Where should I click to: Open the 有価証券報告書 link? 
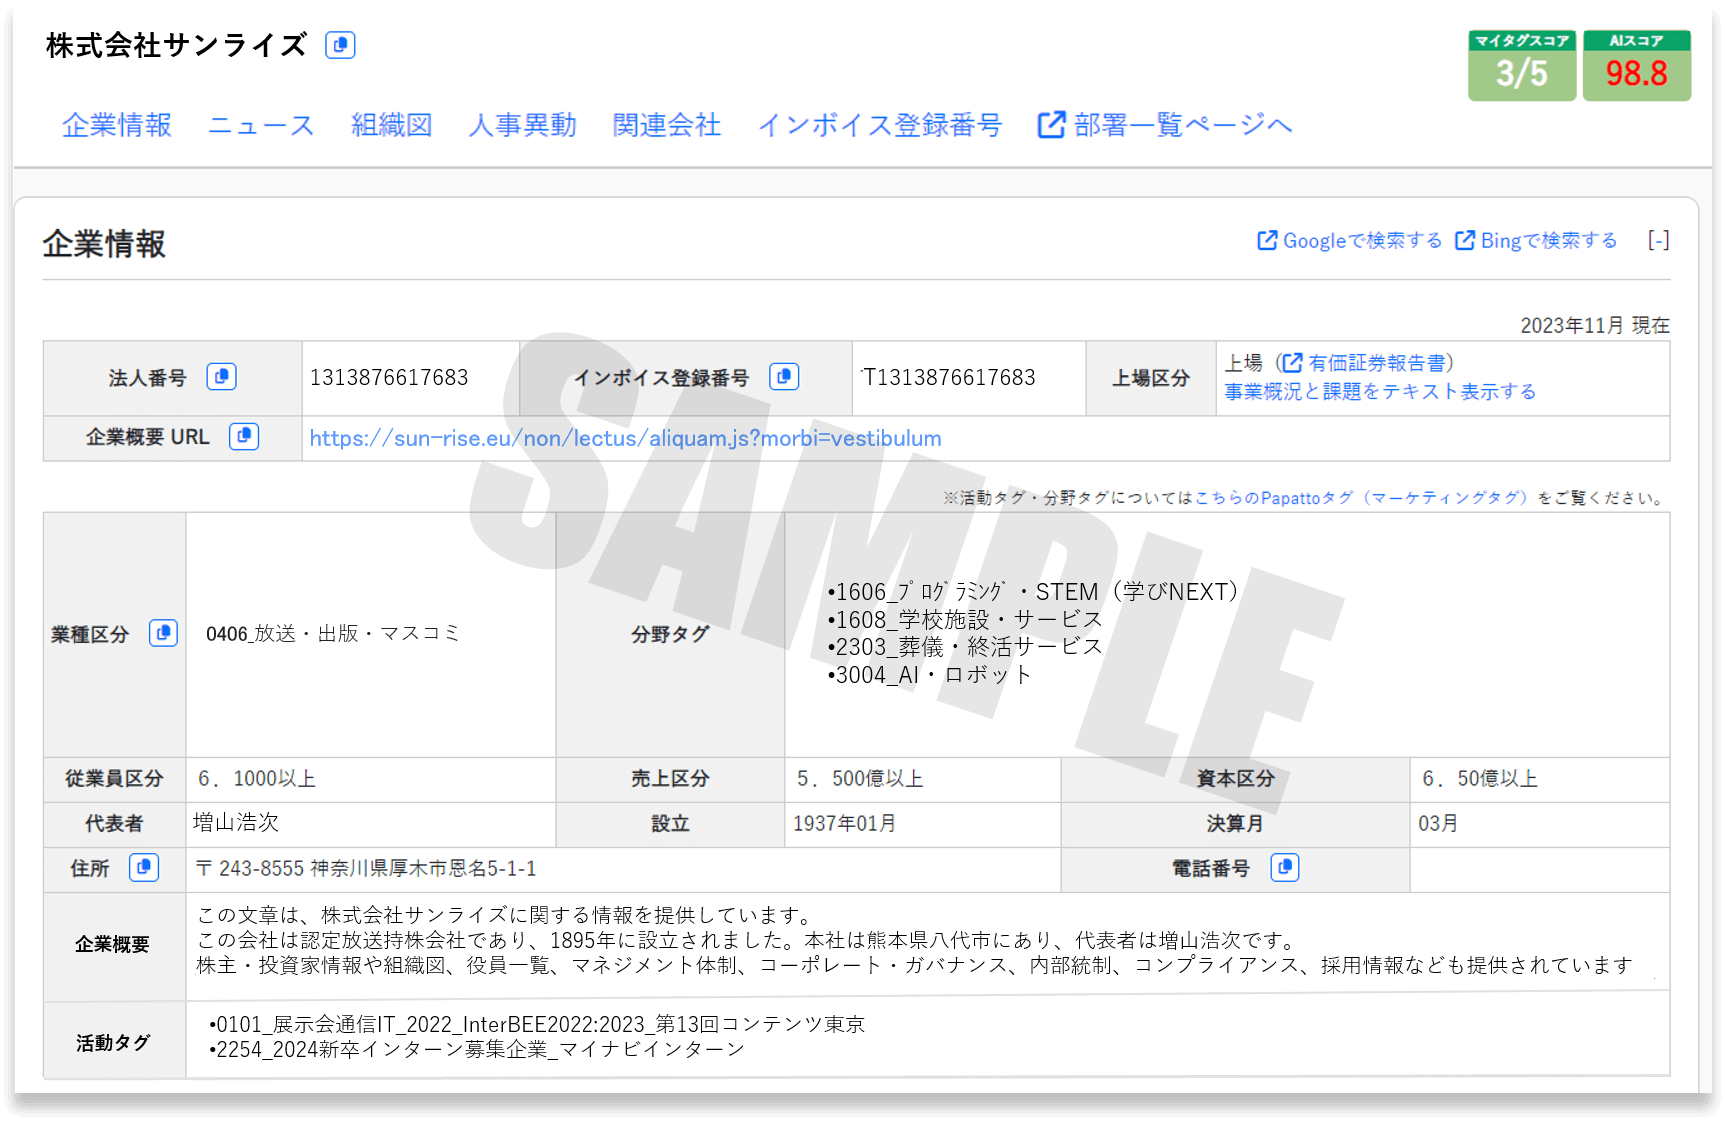(x=1376, y=362)
